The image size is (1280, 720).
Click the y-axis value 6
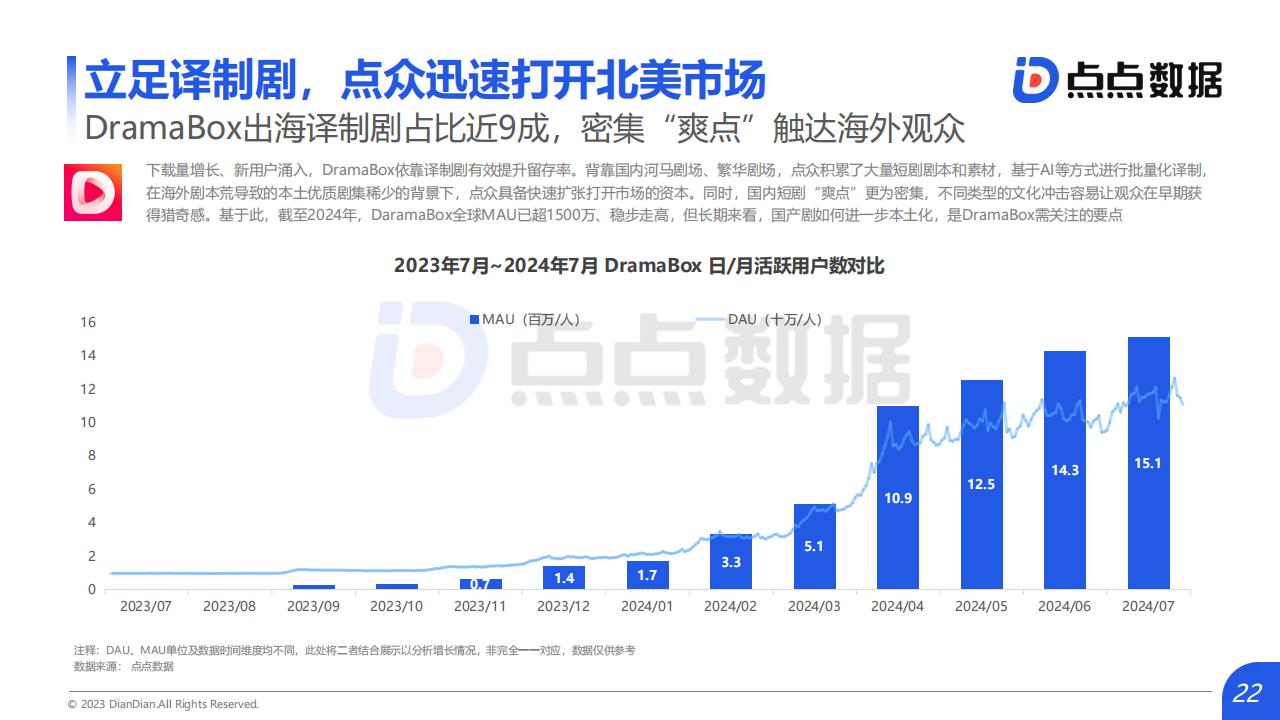pyautogui.click(x=91, y=489)
